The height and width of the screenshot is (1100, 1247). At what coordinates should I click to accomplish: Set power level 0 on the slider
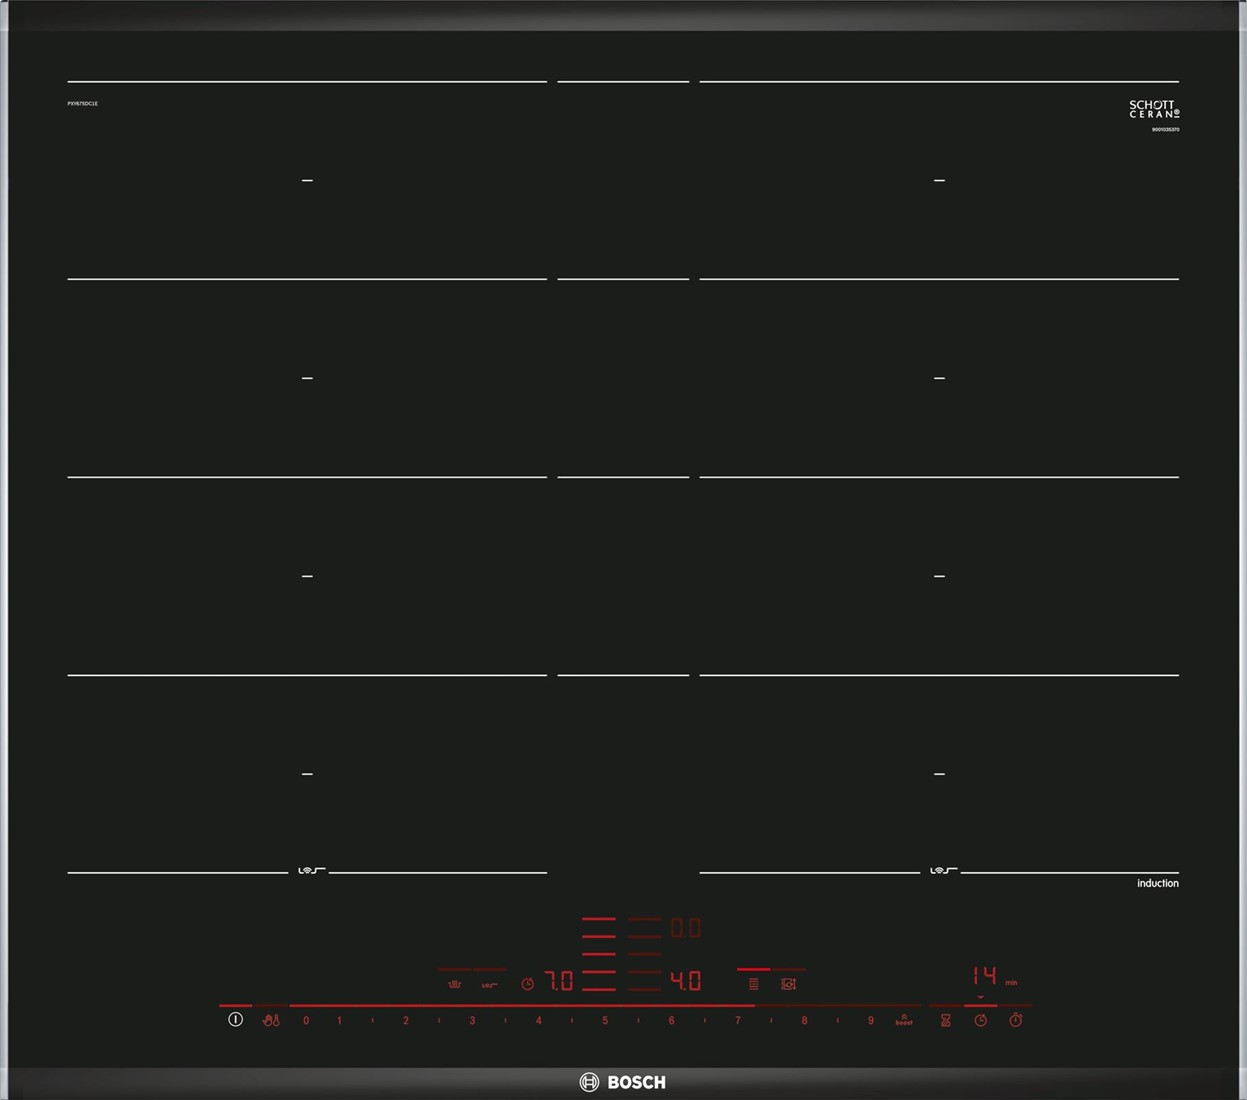click(x=306, y=1021)
